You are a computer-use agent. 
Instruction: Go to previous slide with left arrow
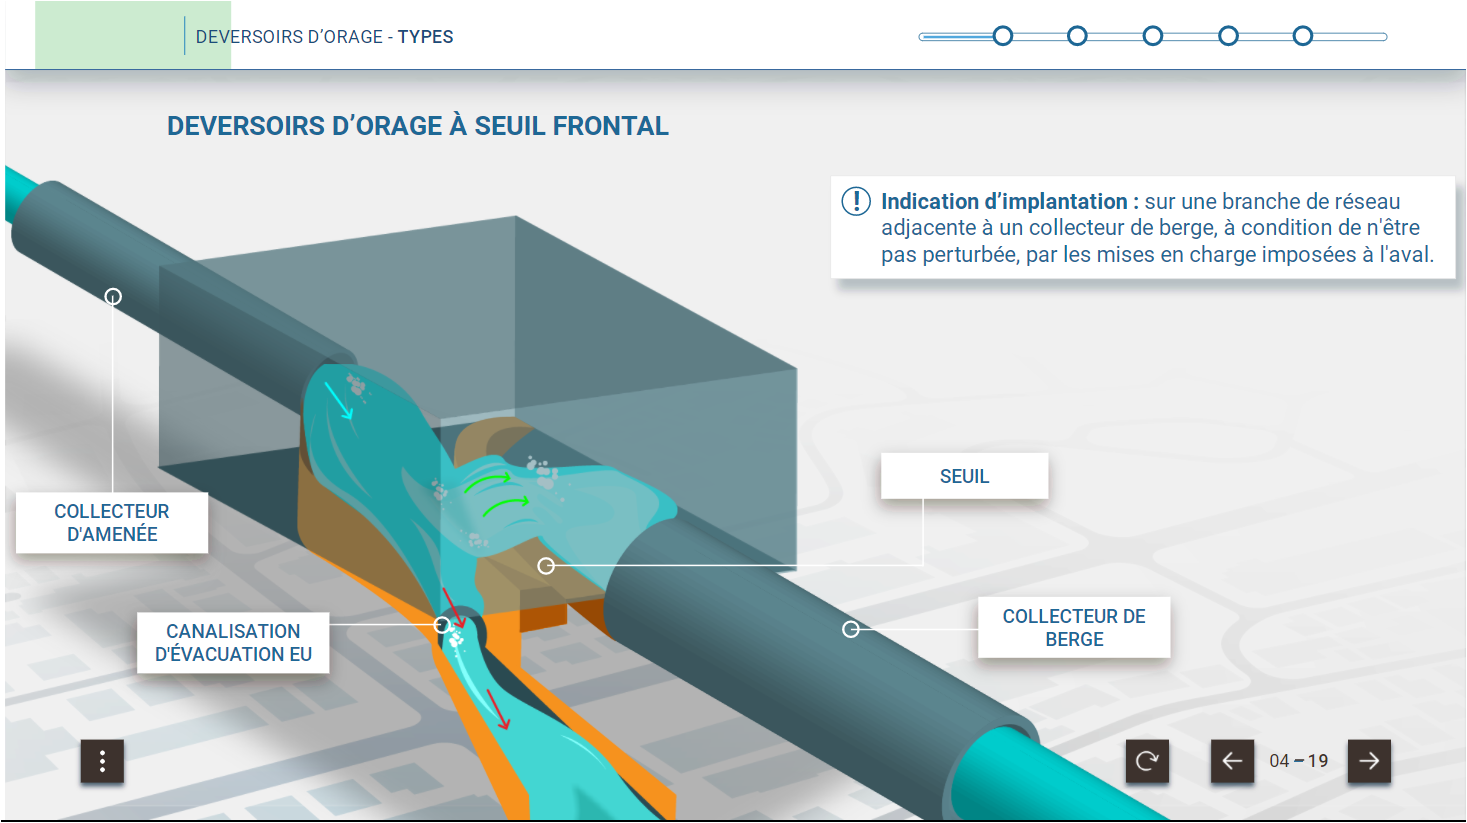point(1232,762)
